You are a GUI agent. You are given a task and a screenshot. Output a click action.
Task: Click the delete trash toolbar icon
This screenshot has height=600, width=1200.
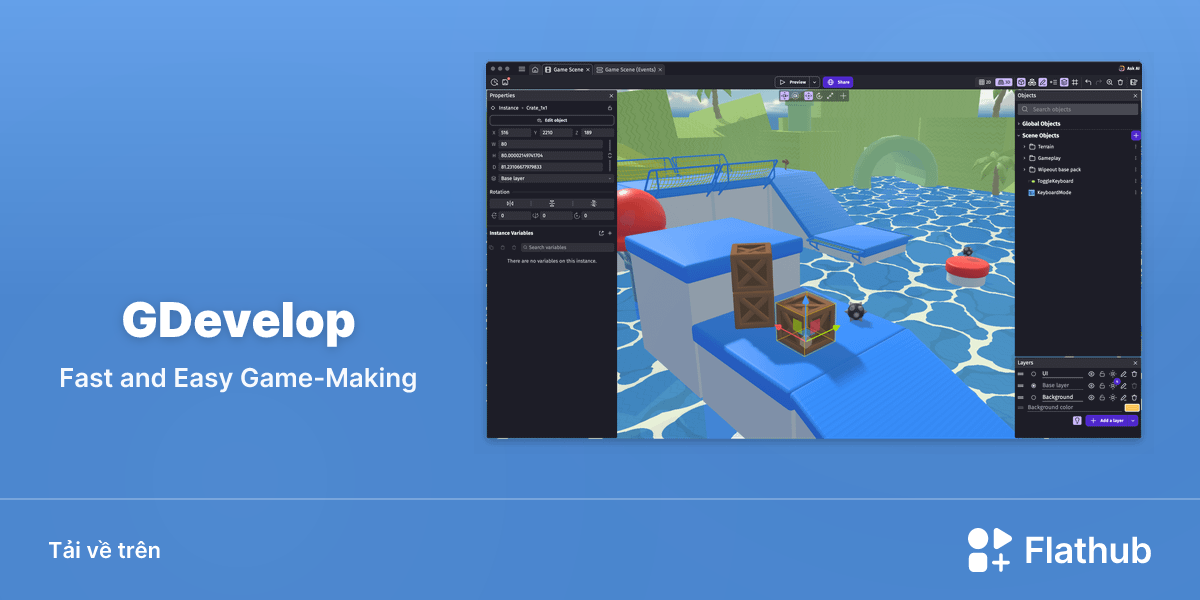click(1120, 82)
